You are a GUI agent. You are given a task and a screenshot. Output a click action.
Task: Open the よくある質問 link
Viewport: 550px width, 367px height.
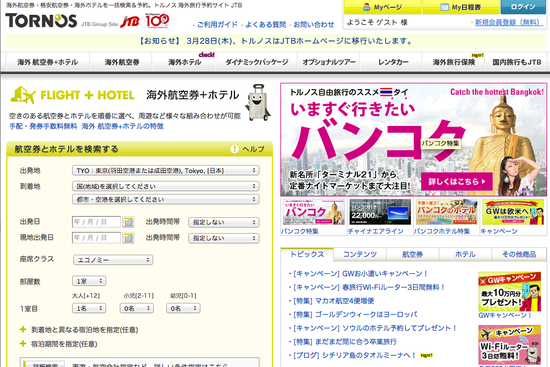(266, 25)
